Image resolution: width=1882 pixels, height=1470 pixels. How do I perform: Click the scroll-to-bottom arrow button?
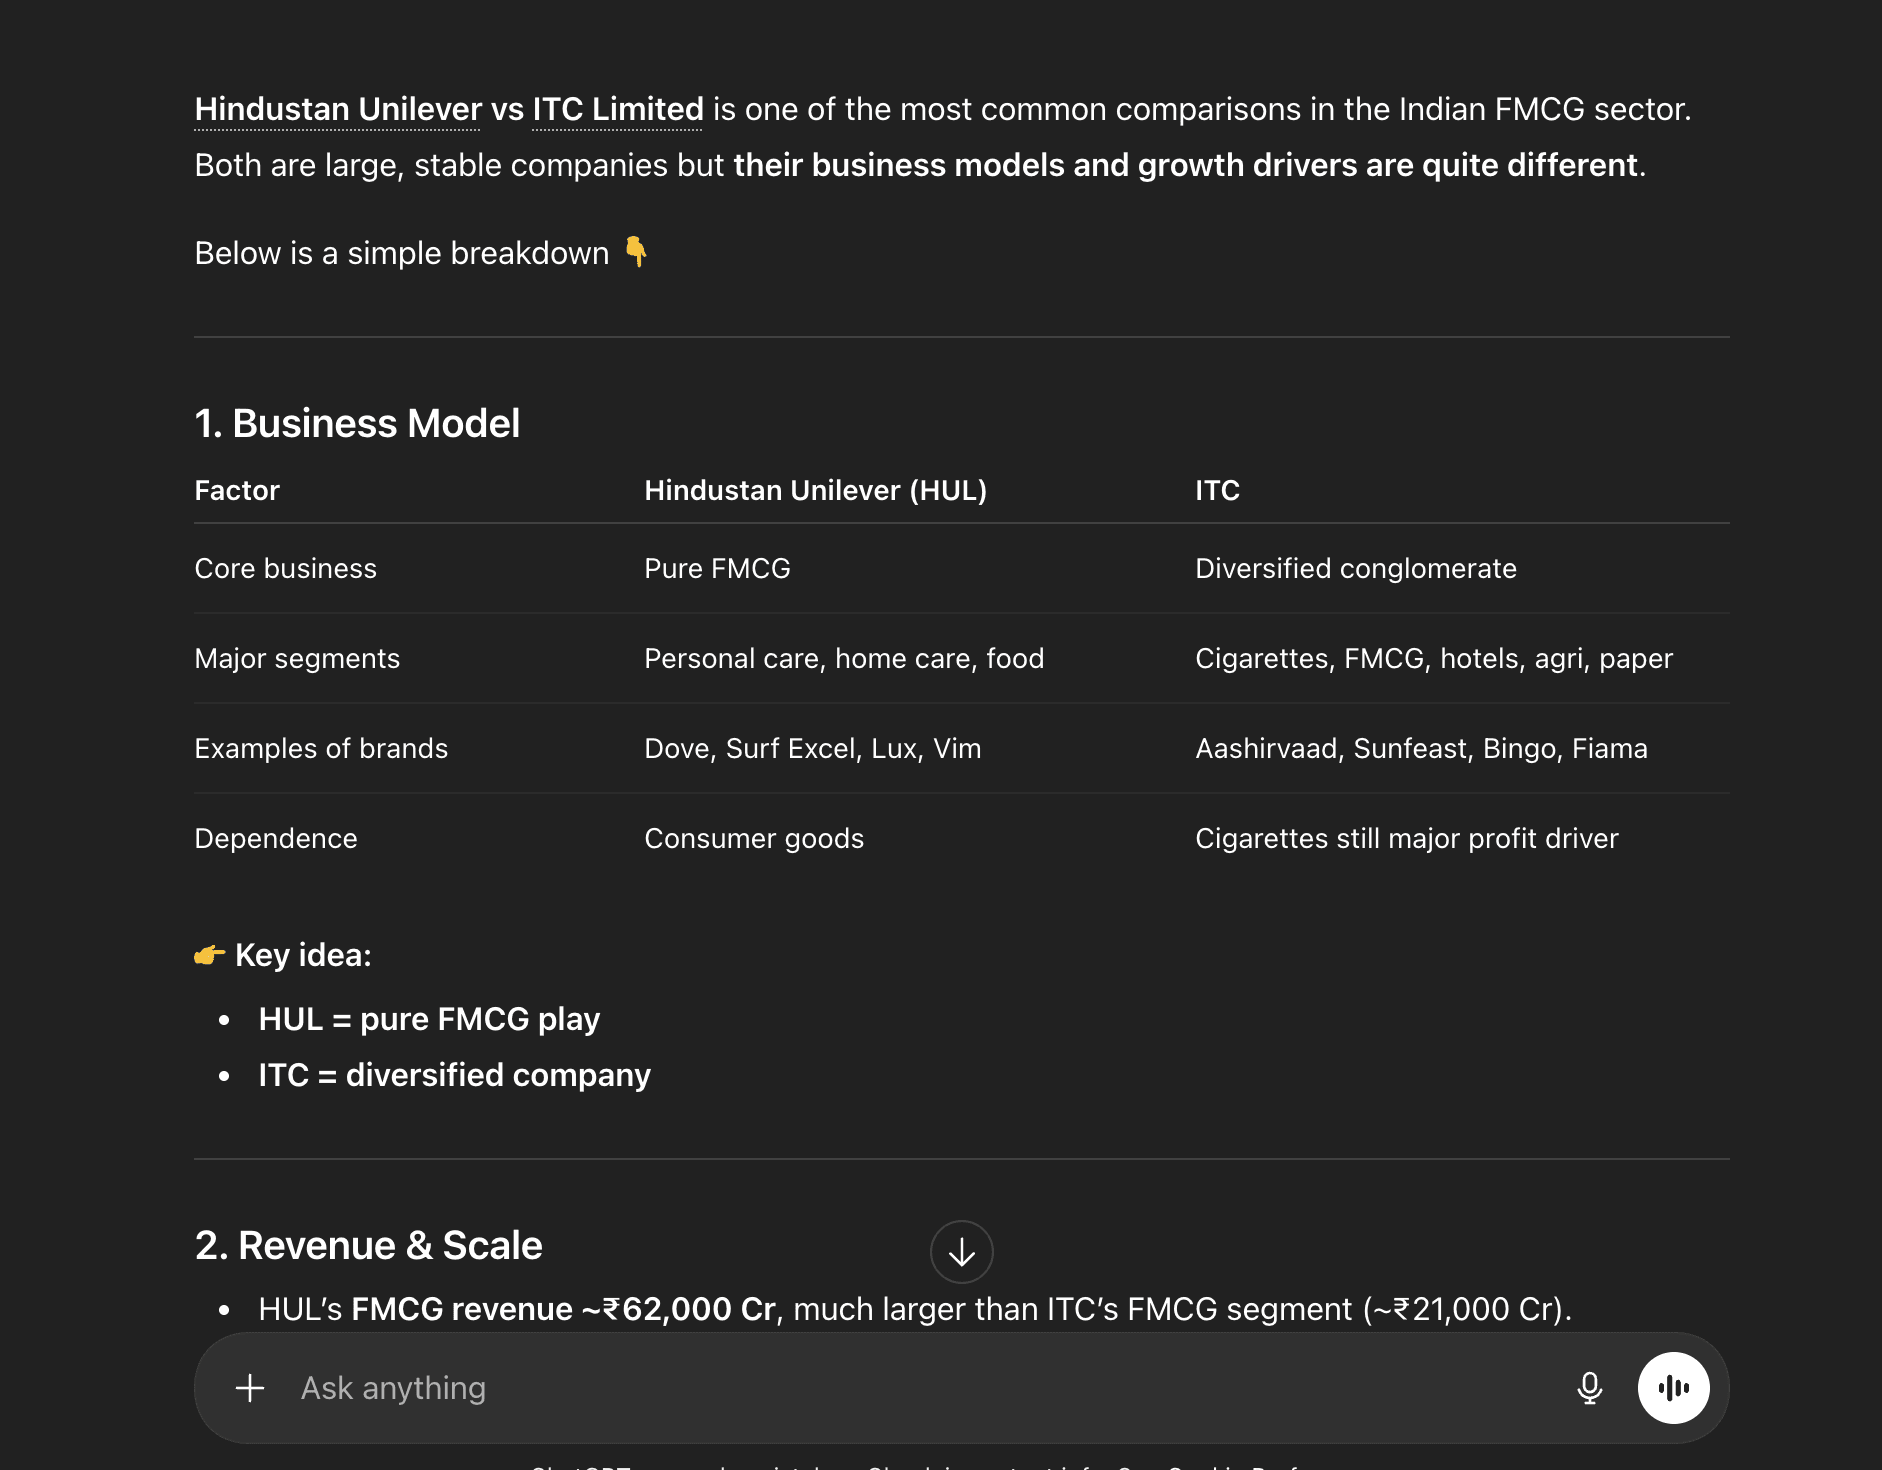pyautogui.click(x=961, y=1252)
